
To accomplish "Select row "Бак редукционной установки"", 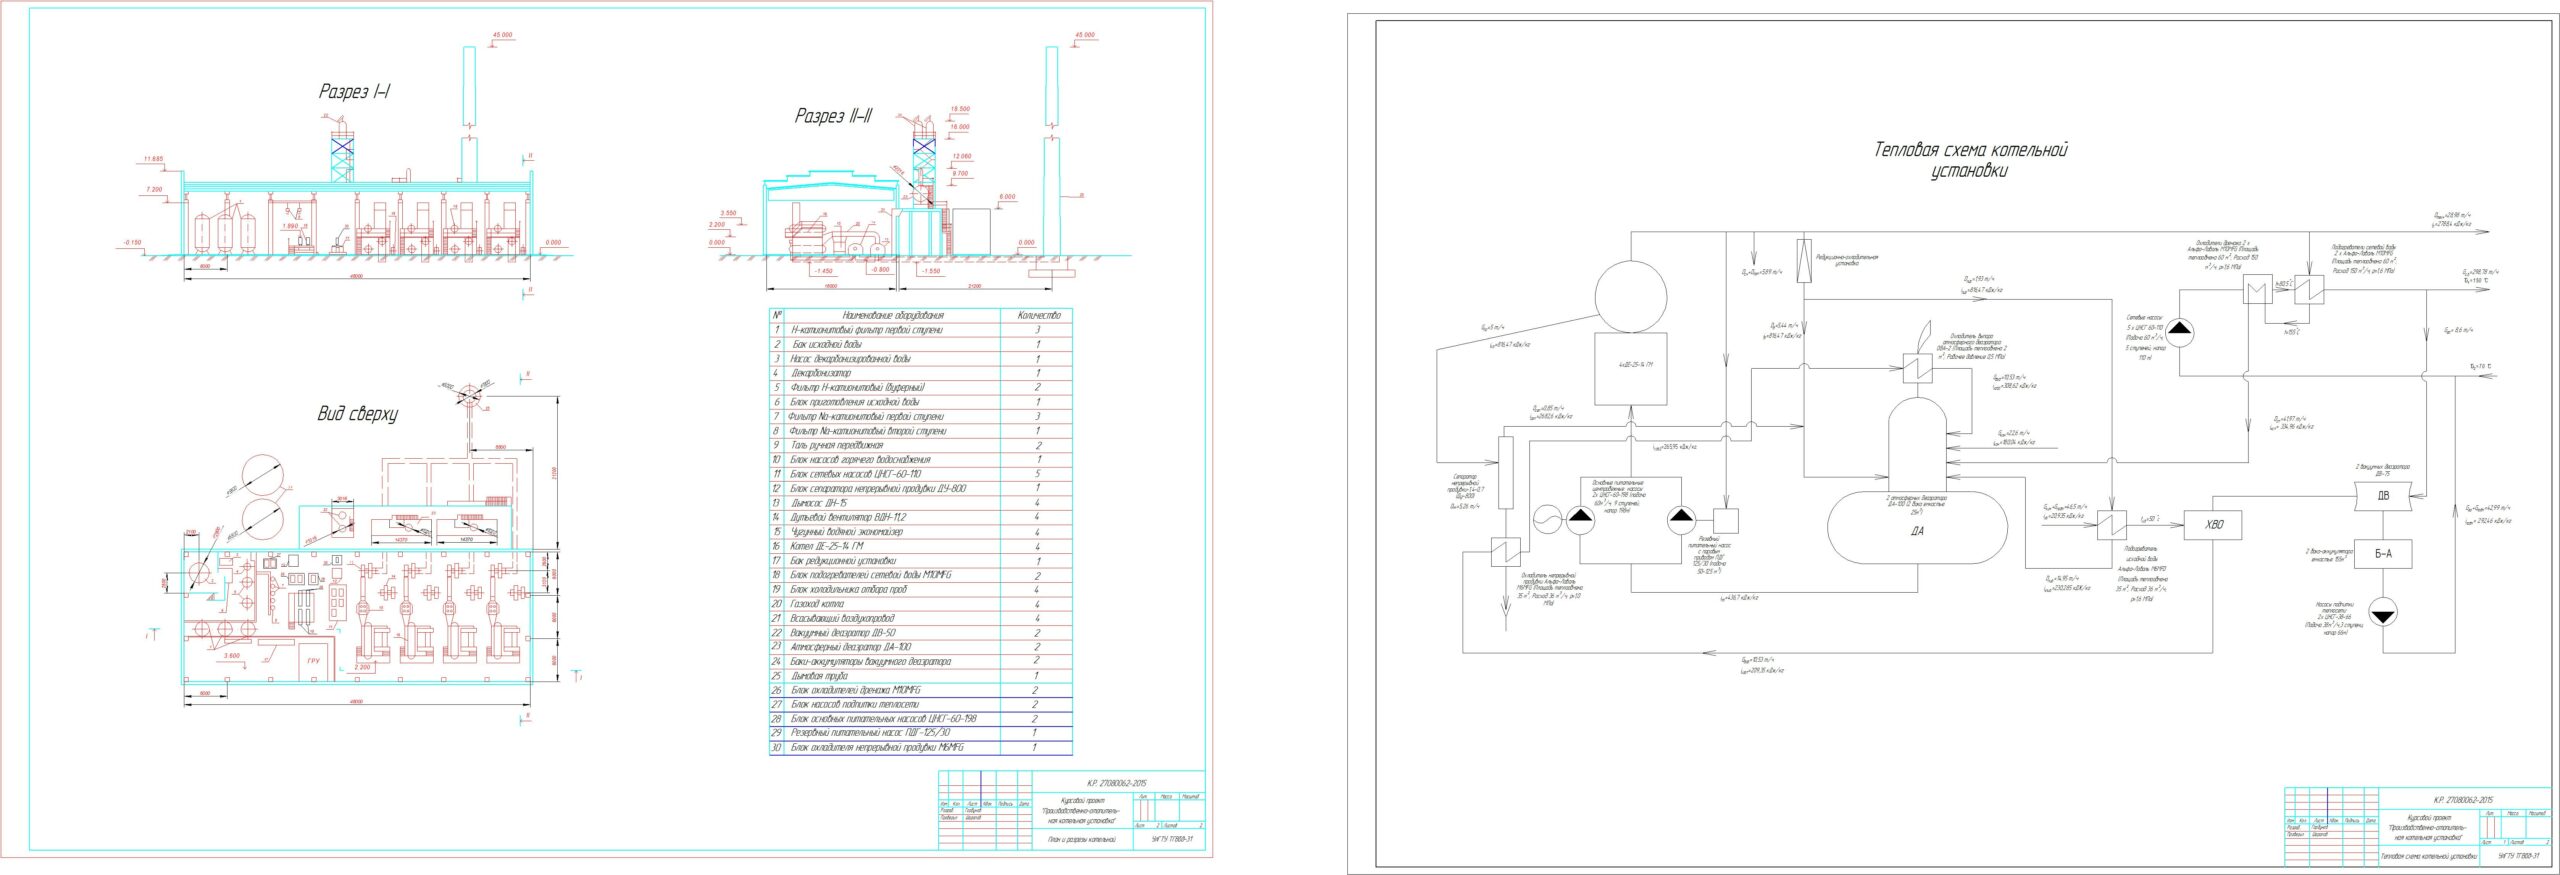I will click(x=920, y=561).
